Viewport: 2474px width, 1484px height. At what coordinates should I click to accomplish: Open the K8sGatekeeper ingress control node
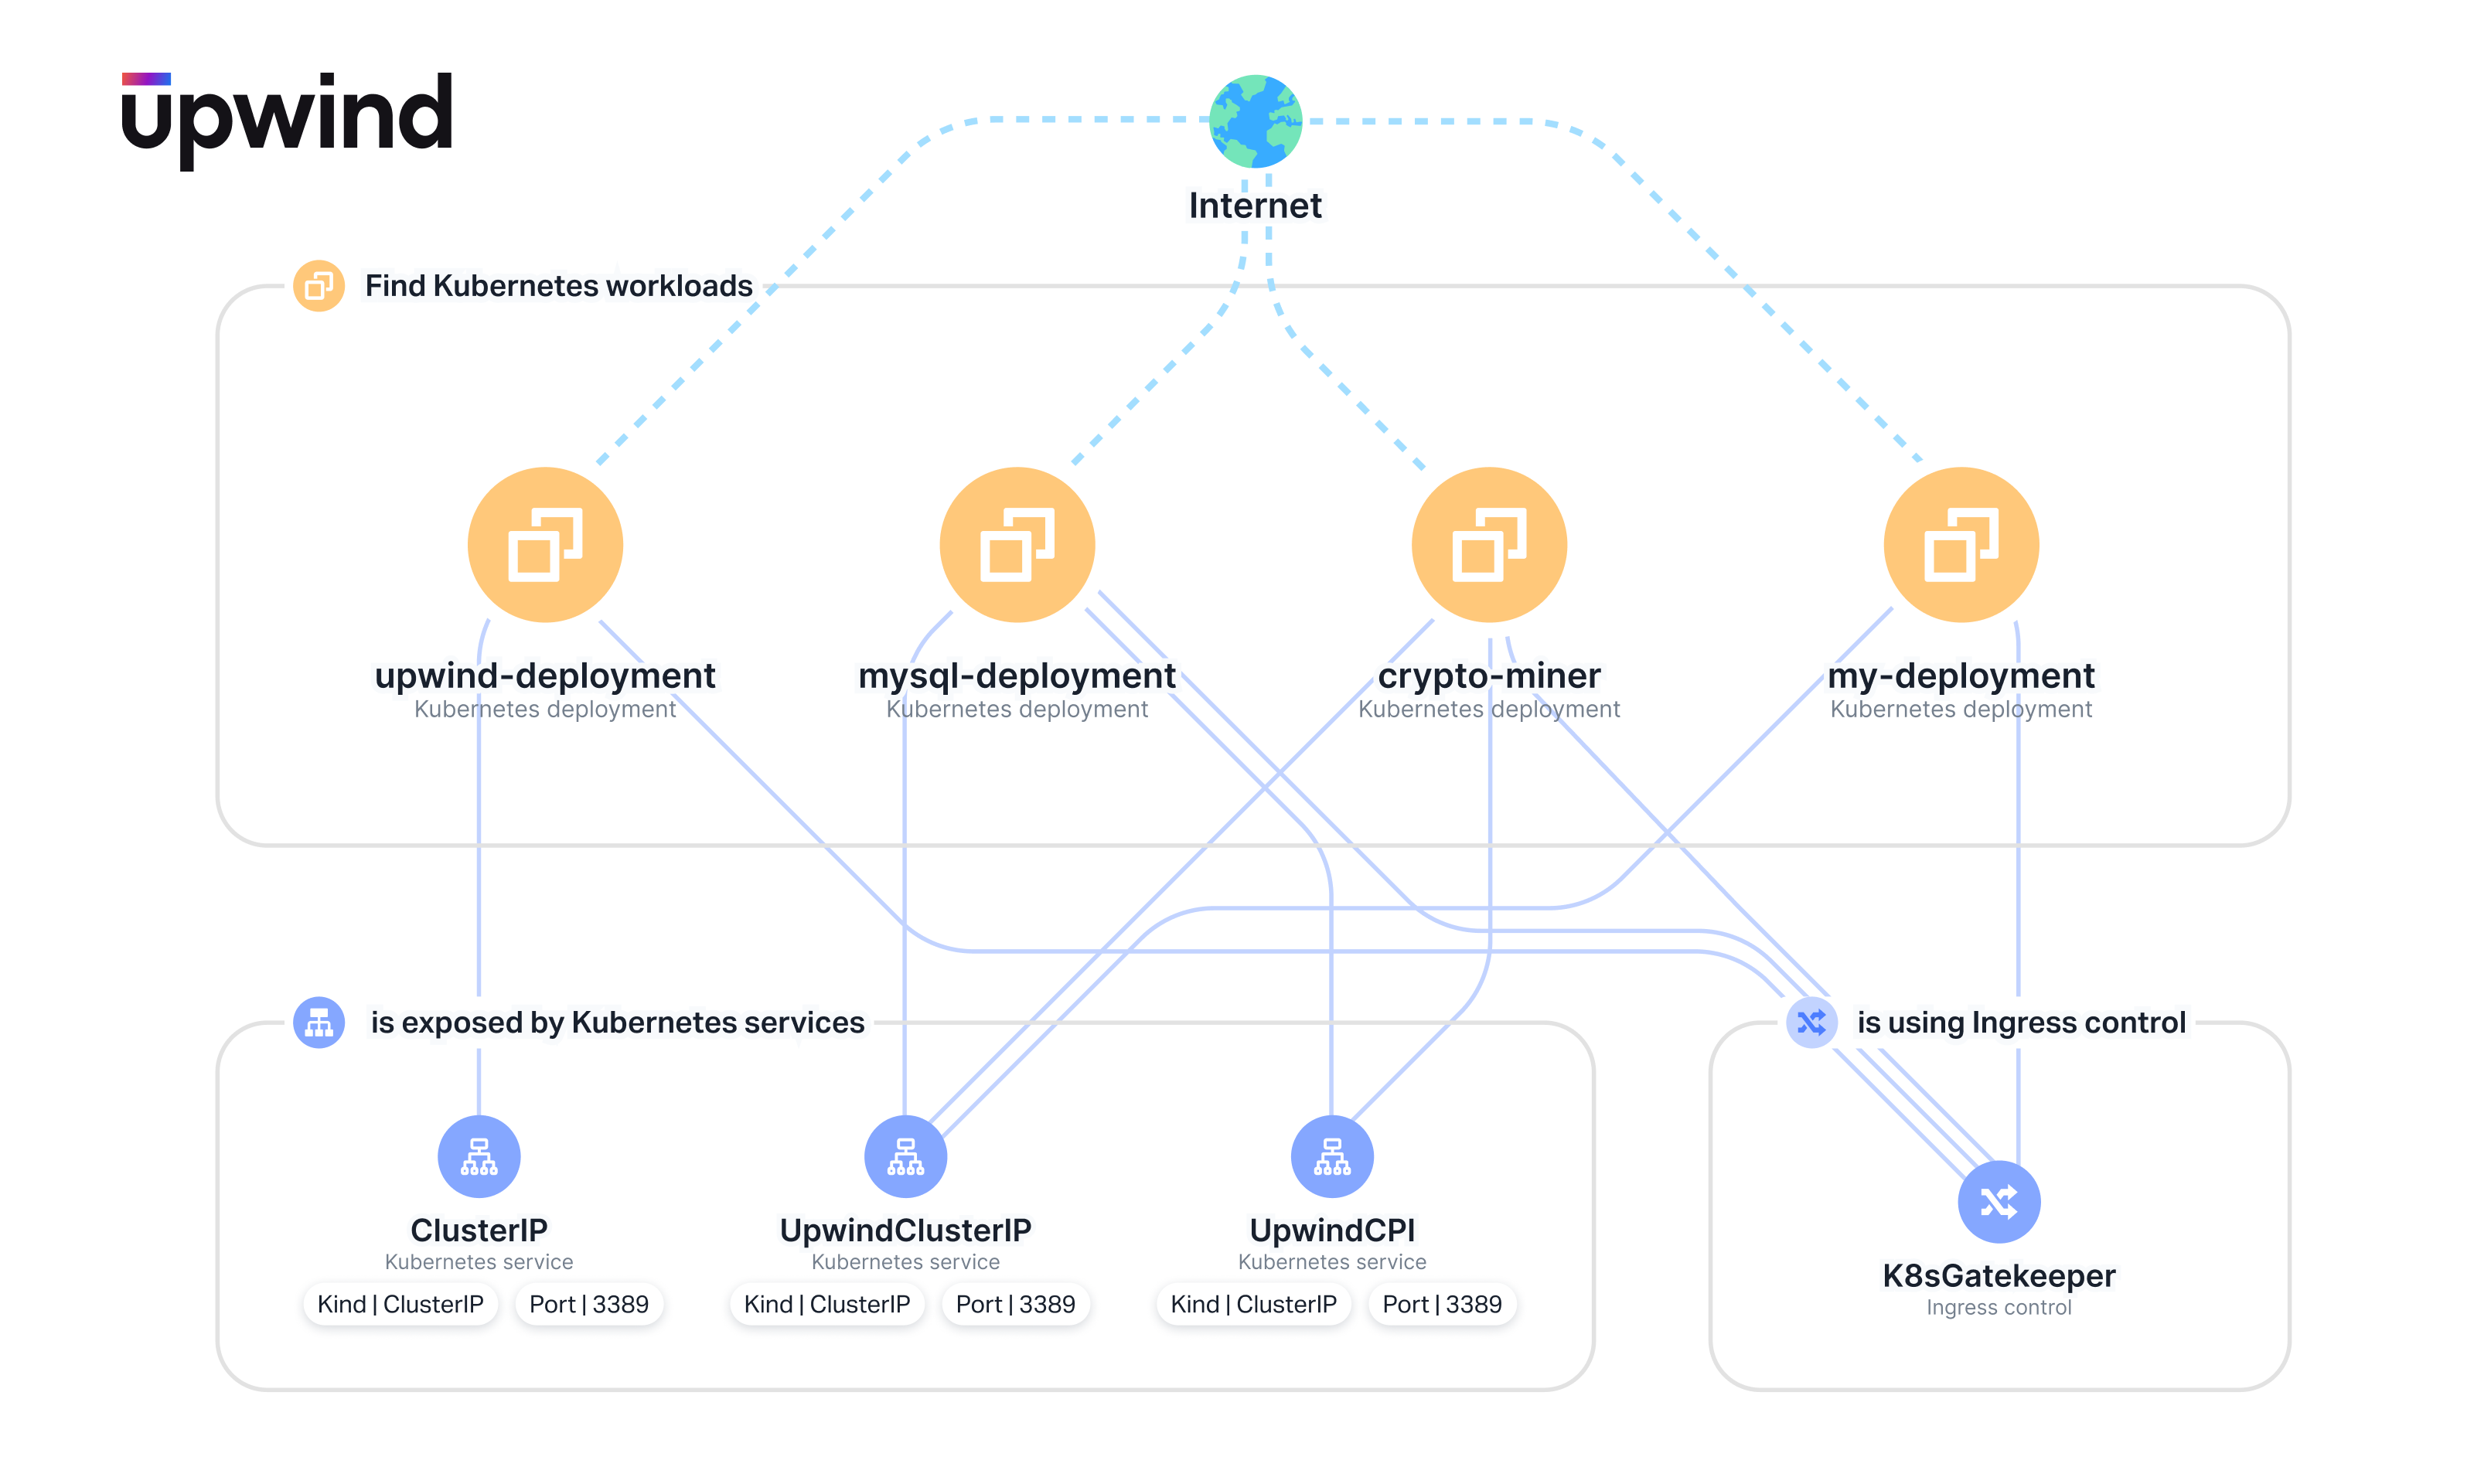pos(1998,1201)
